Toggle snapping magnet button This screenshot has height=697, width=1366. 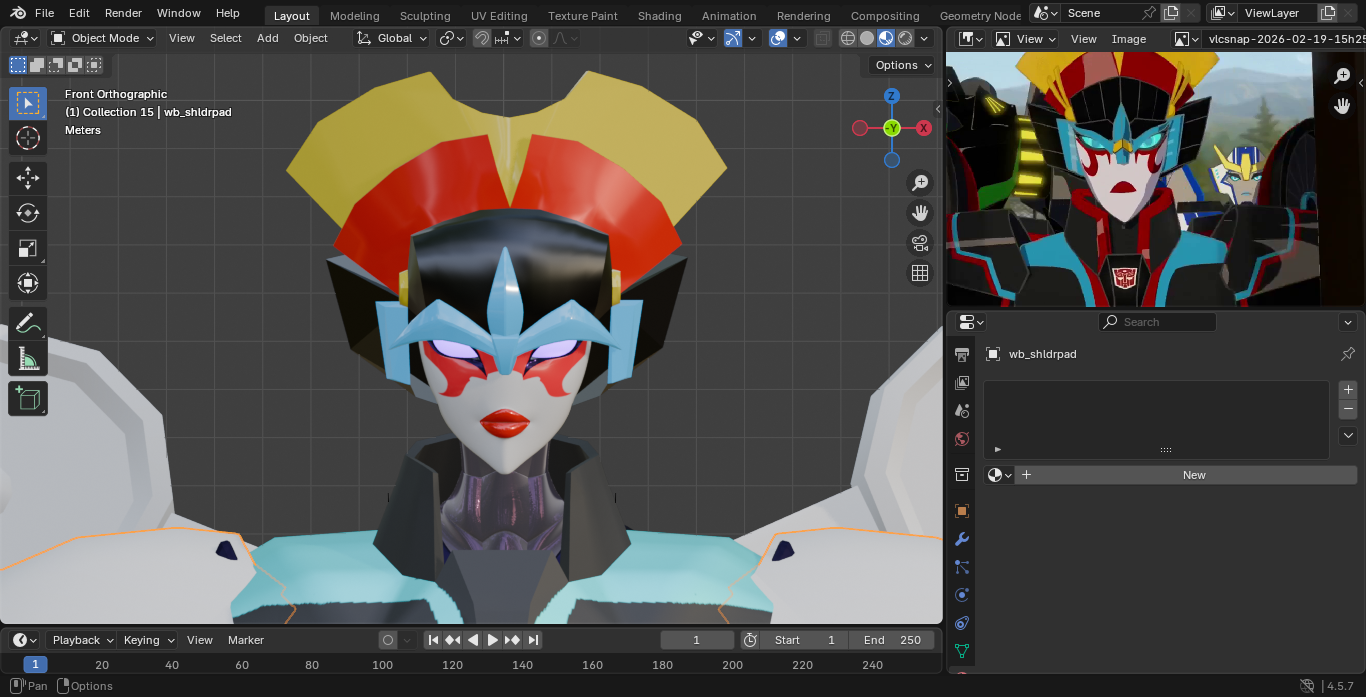coord(482,38)
